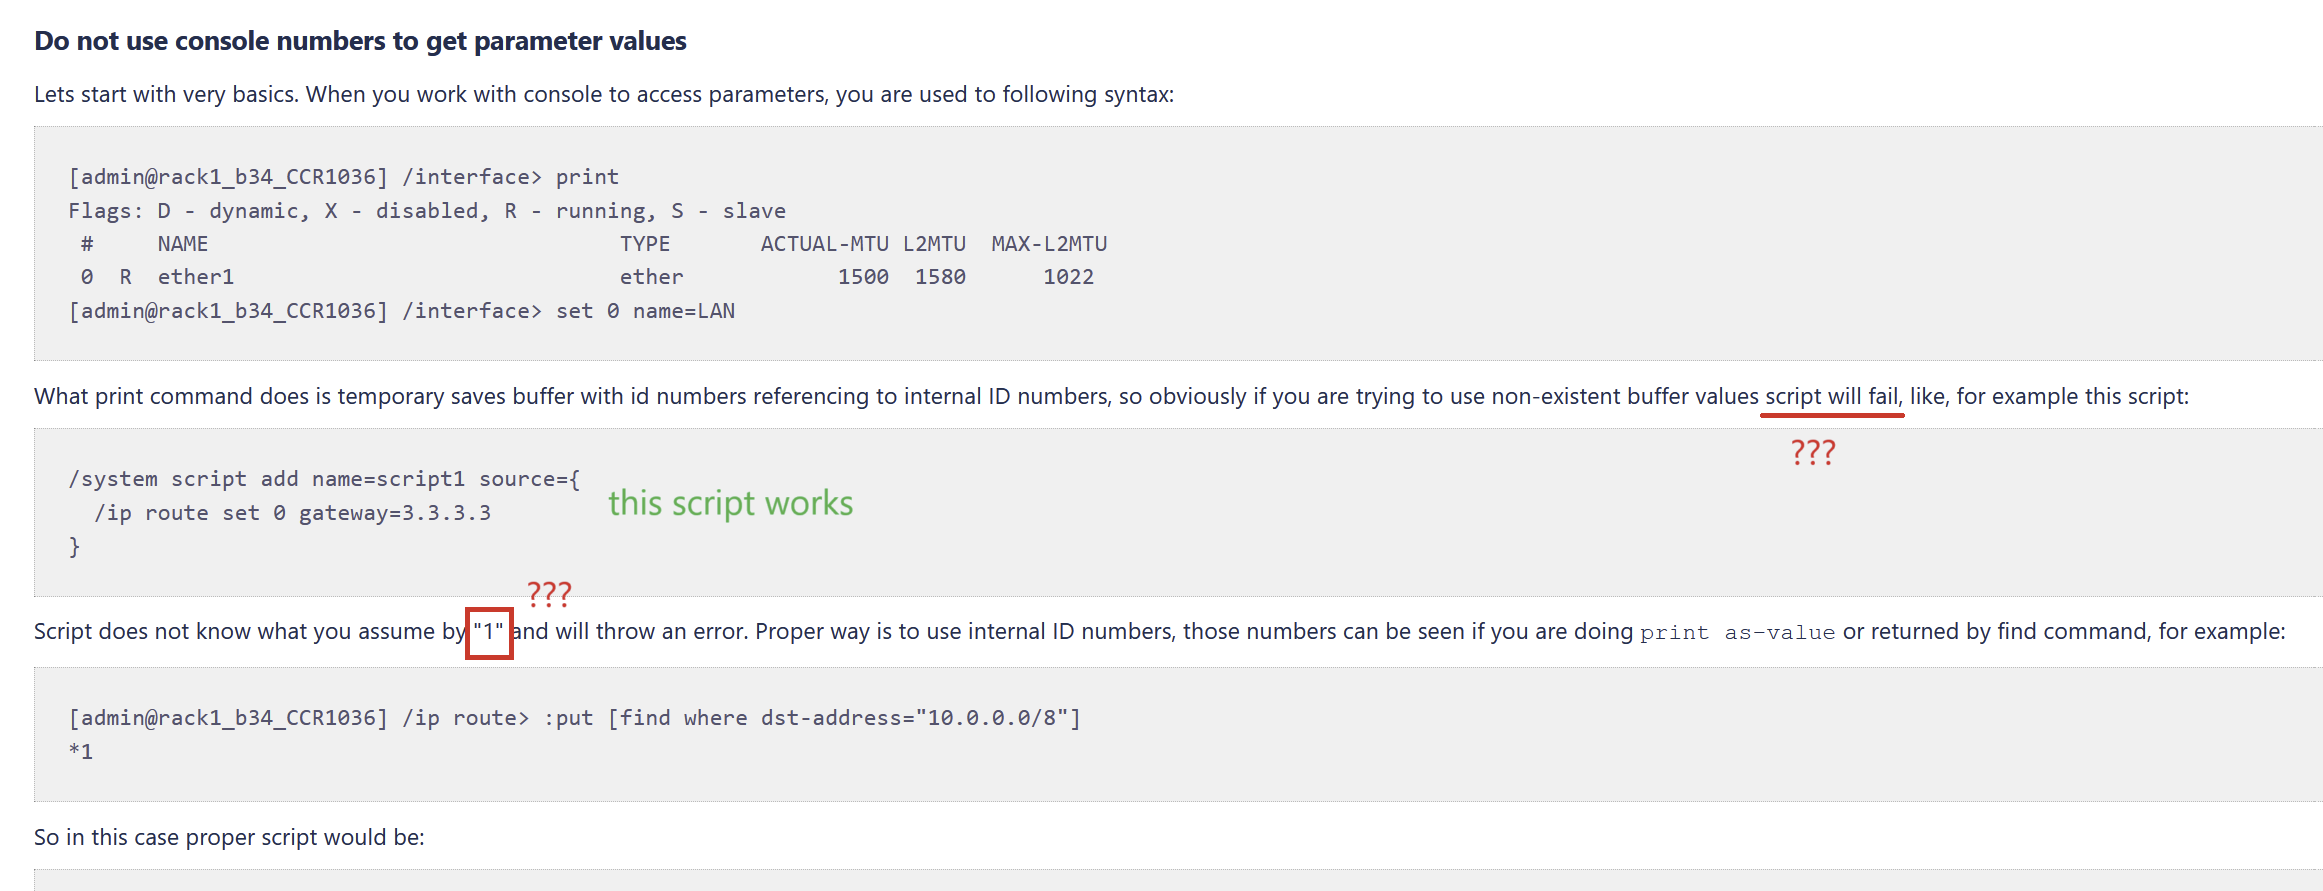Image resolution: width=2323 pixels, height=891 pixels.
Task: Click the "ACTUAL-MTU" column header
Action: point(825,244)
